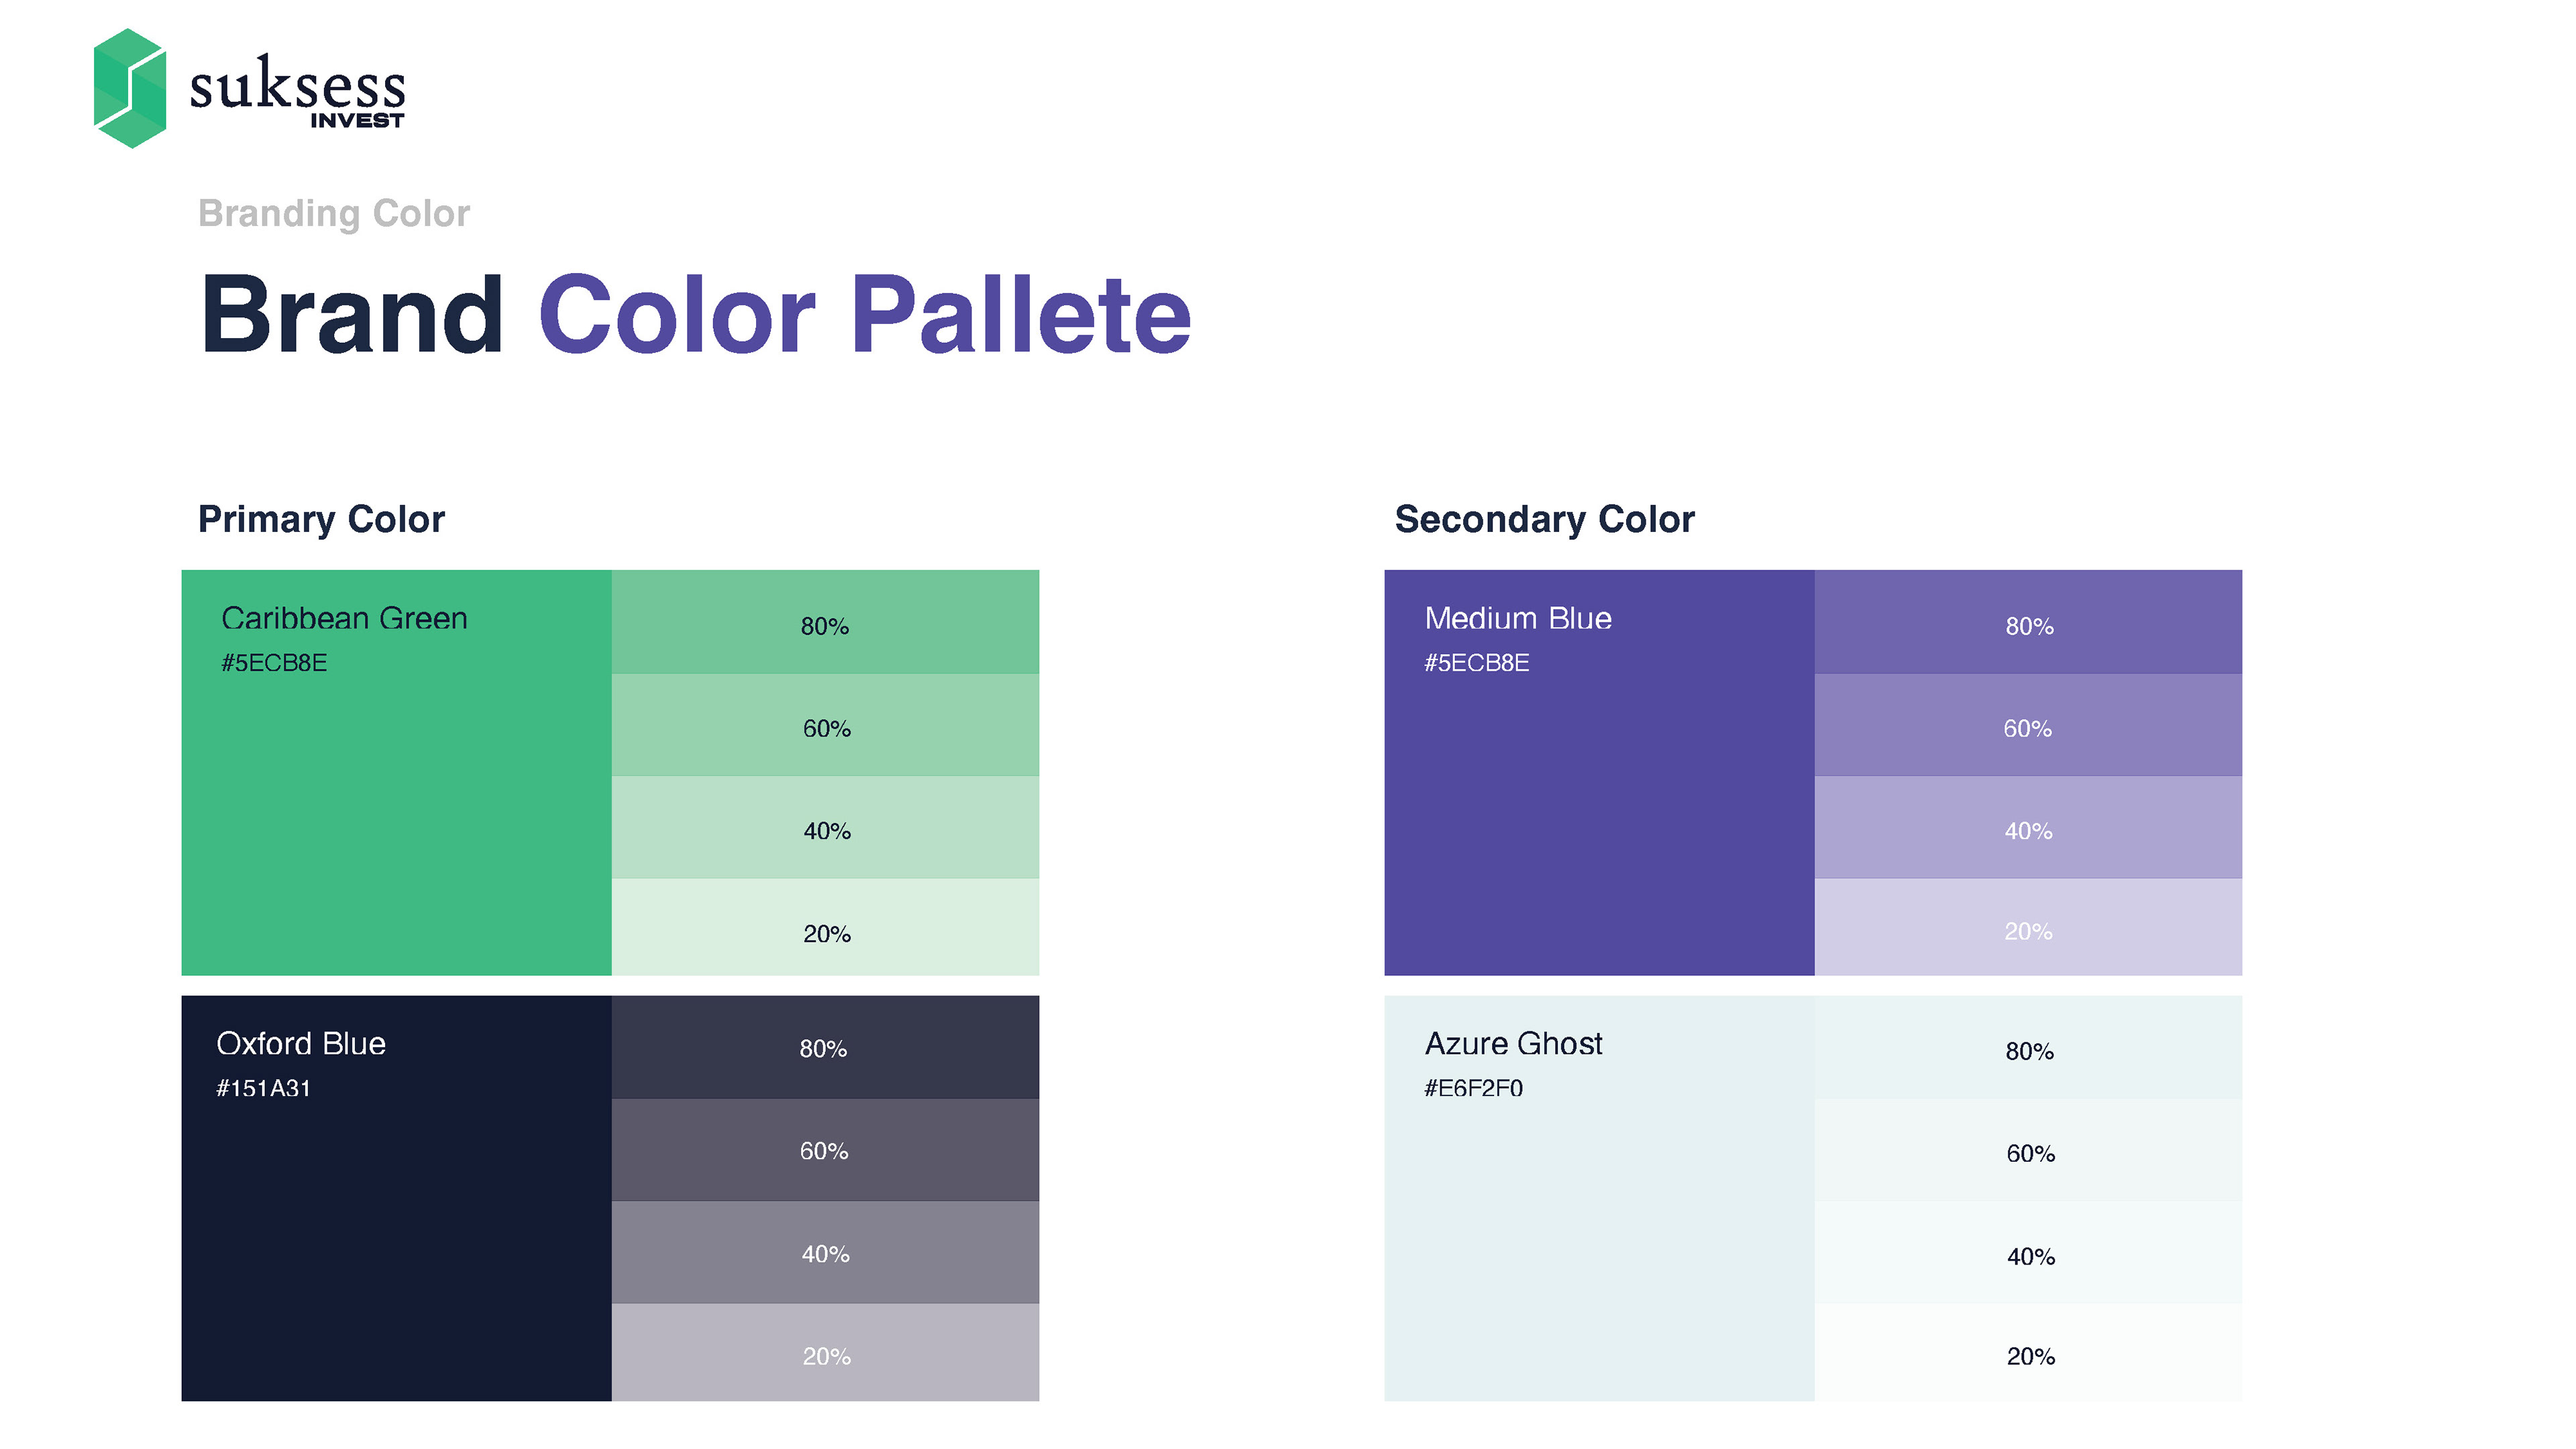Select the Oxford Blue 80% tint
Screen dimensions: 2576x1449
825,1047
